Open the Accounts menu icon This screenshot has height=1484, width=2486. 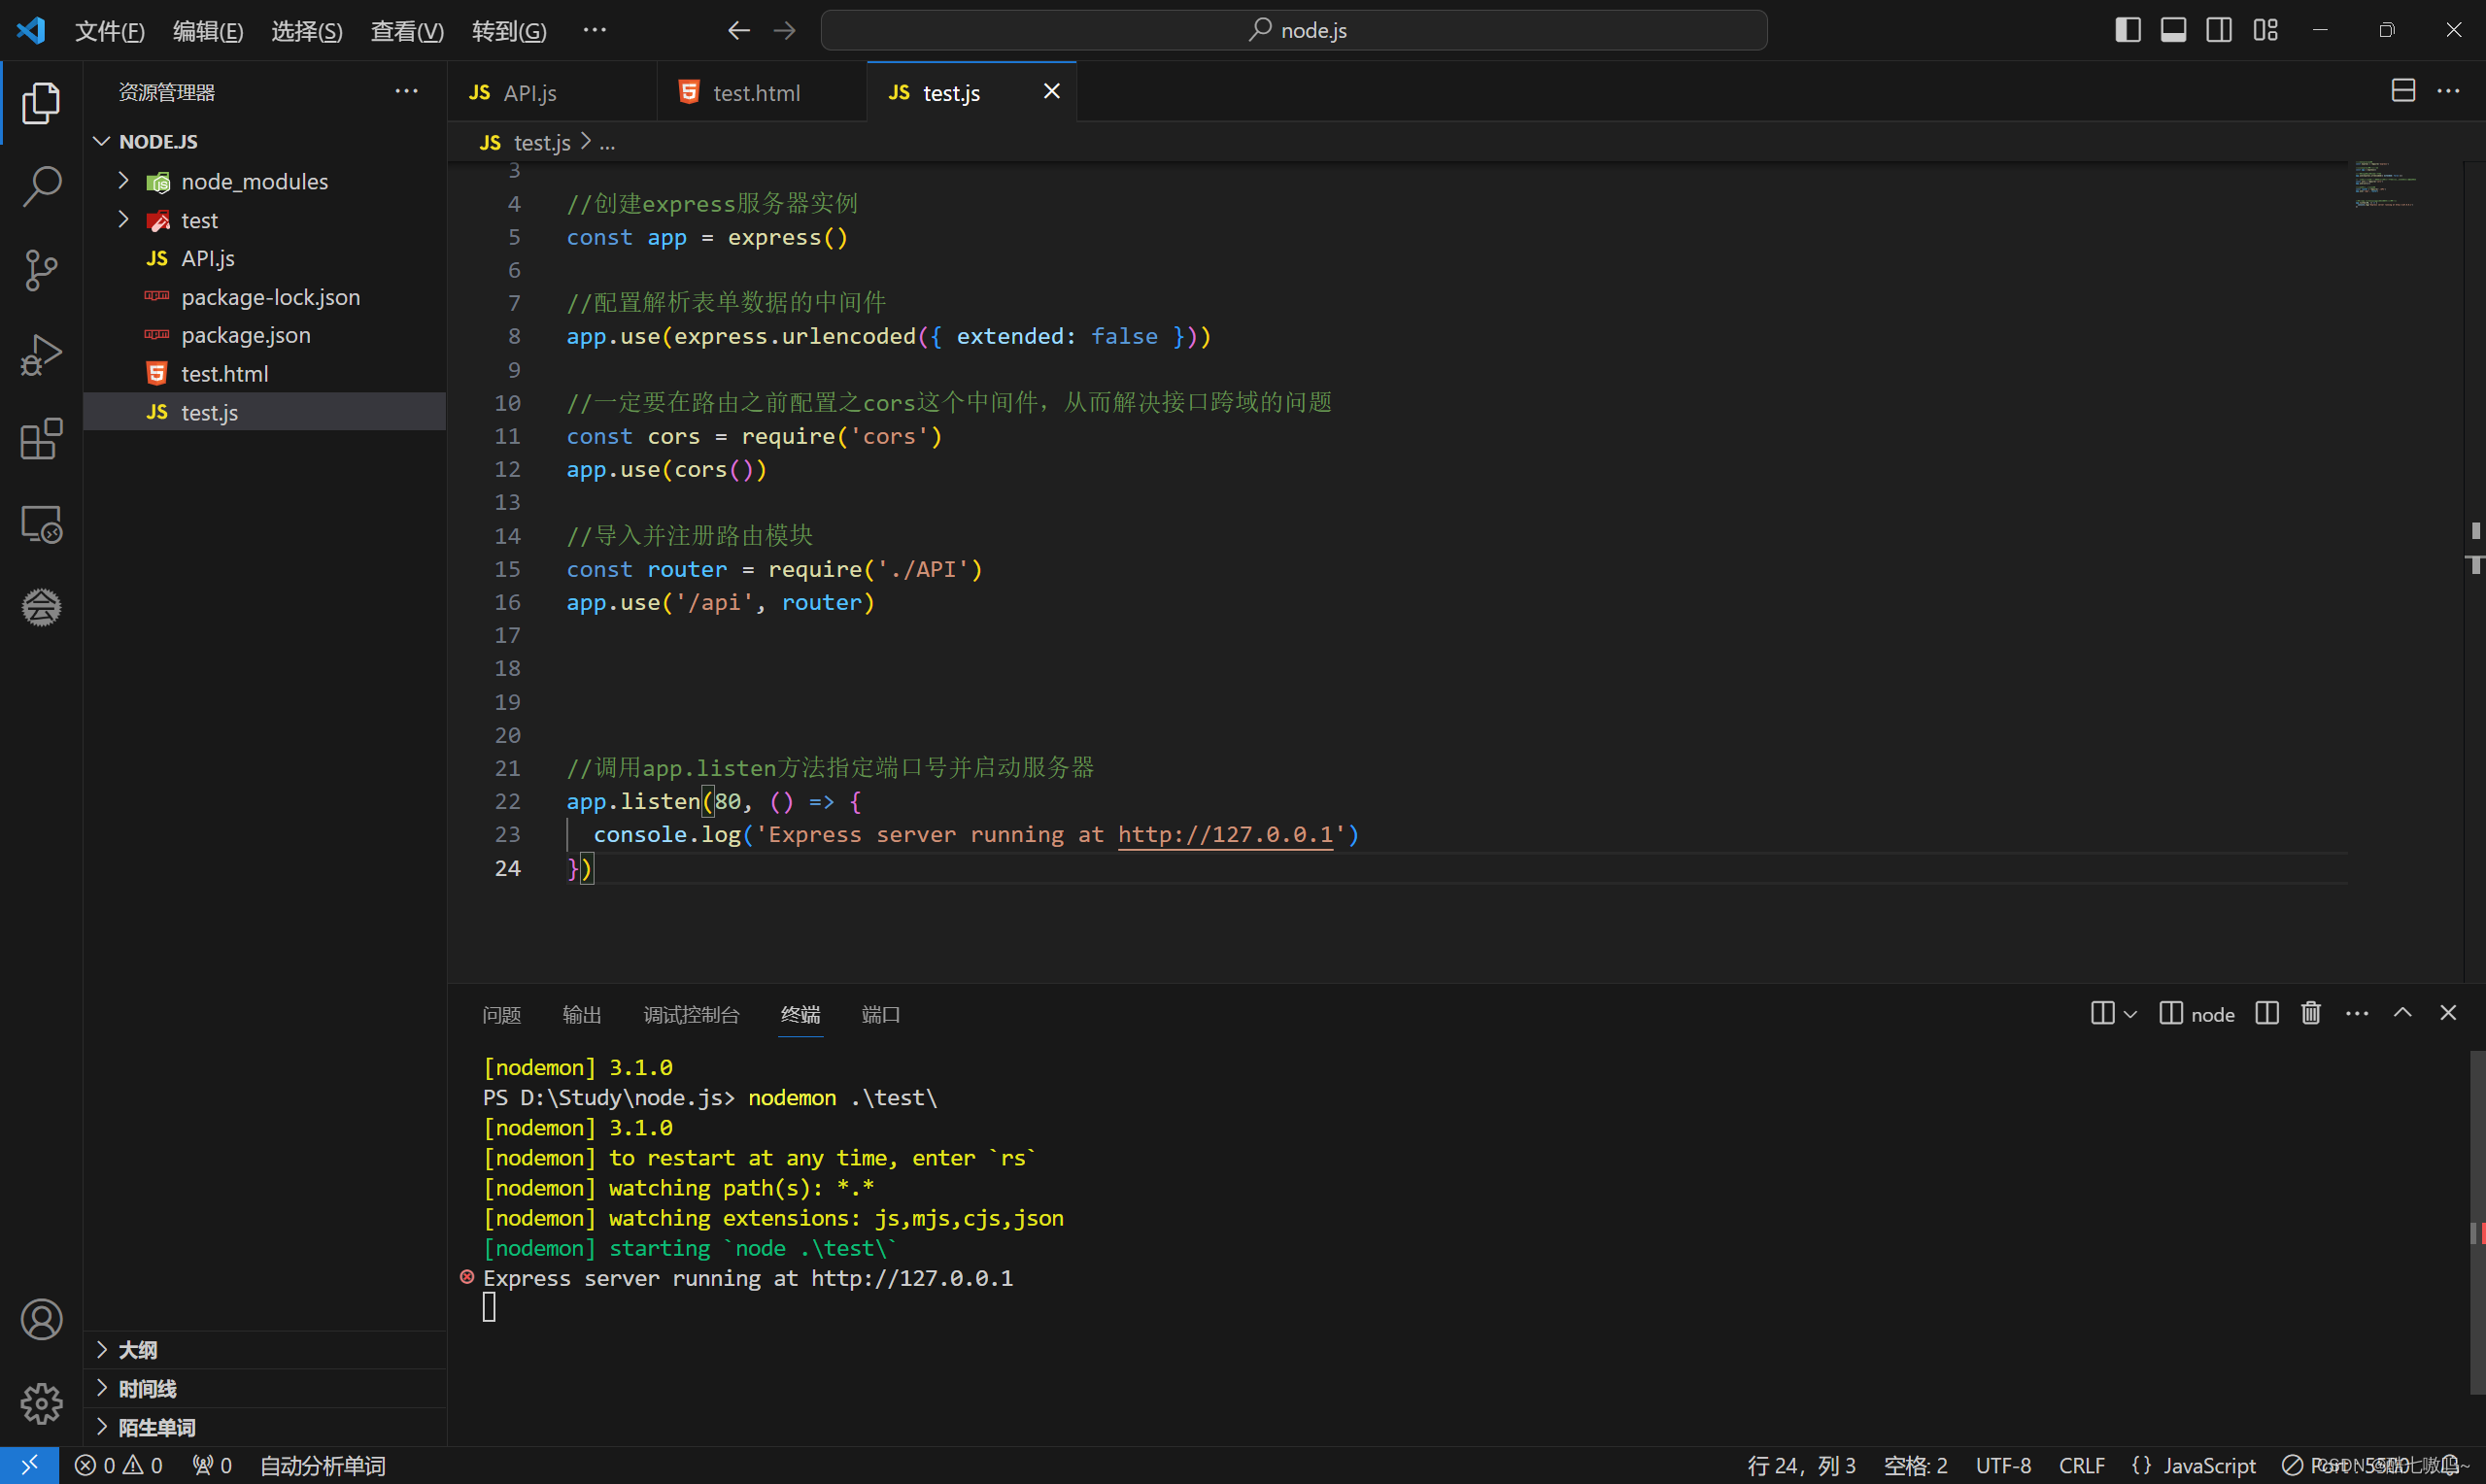pyautogui.click(x=41, y=1319)
